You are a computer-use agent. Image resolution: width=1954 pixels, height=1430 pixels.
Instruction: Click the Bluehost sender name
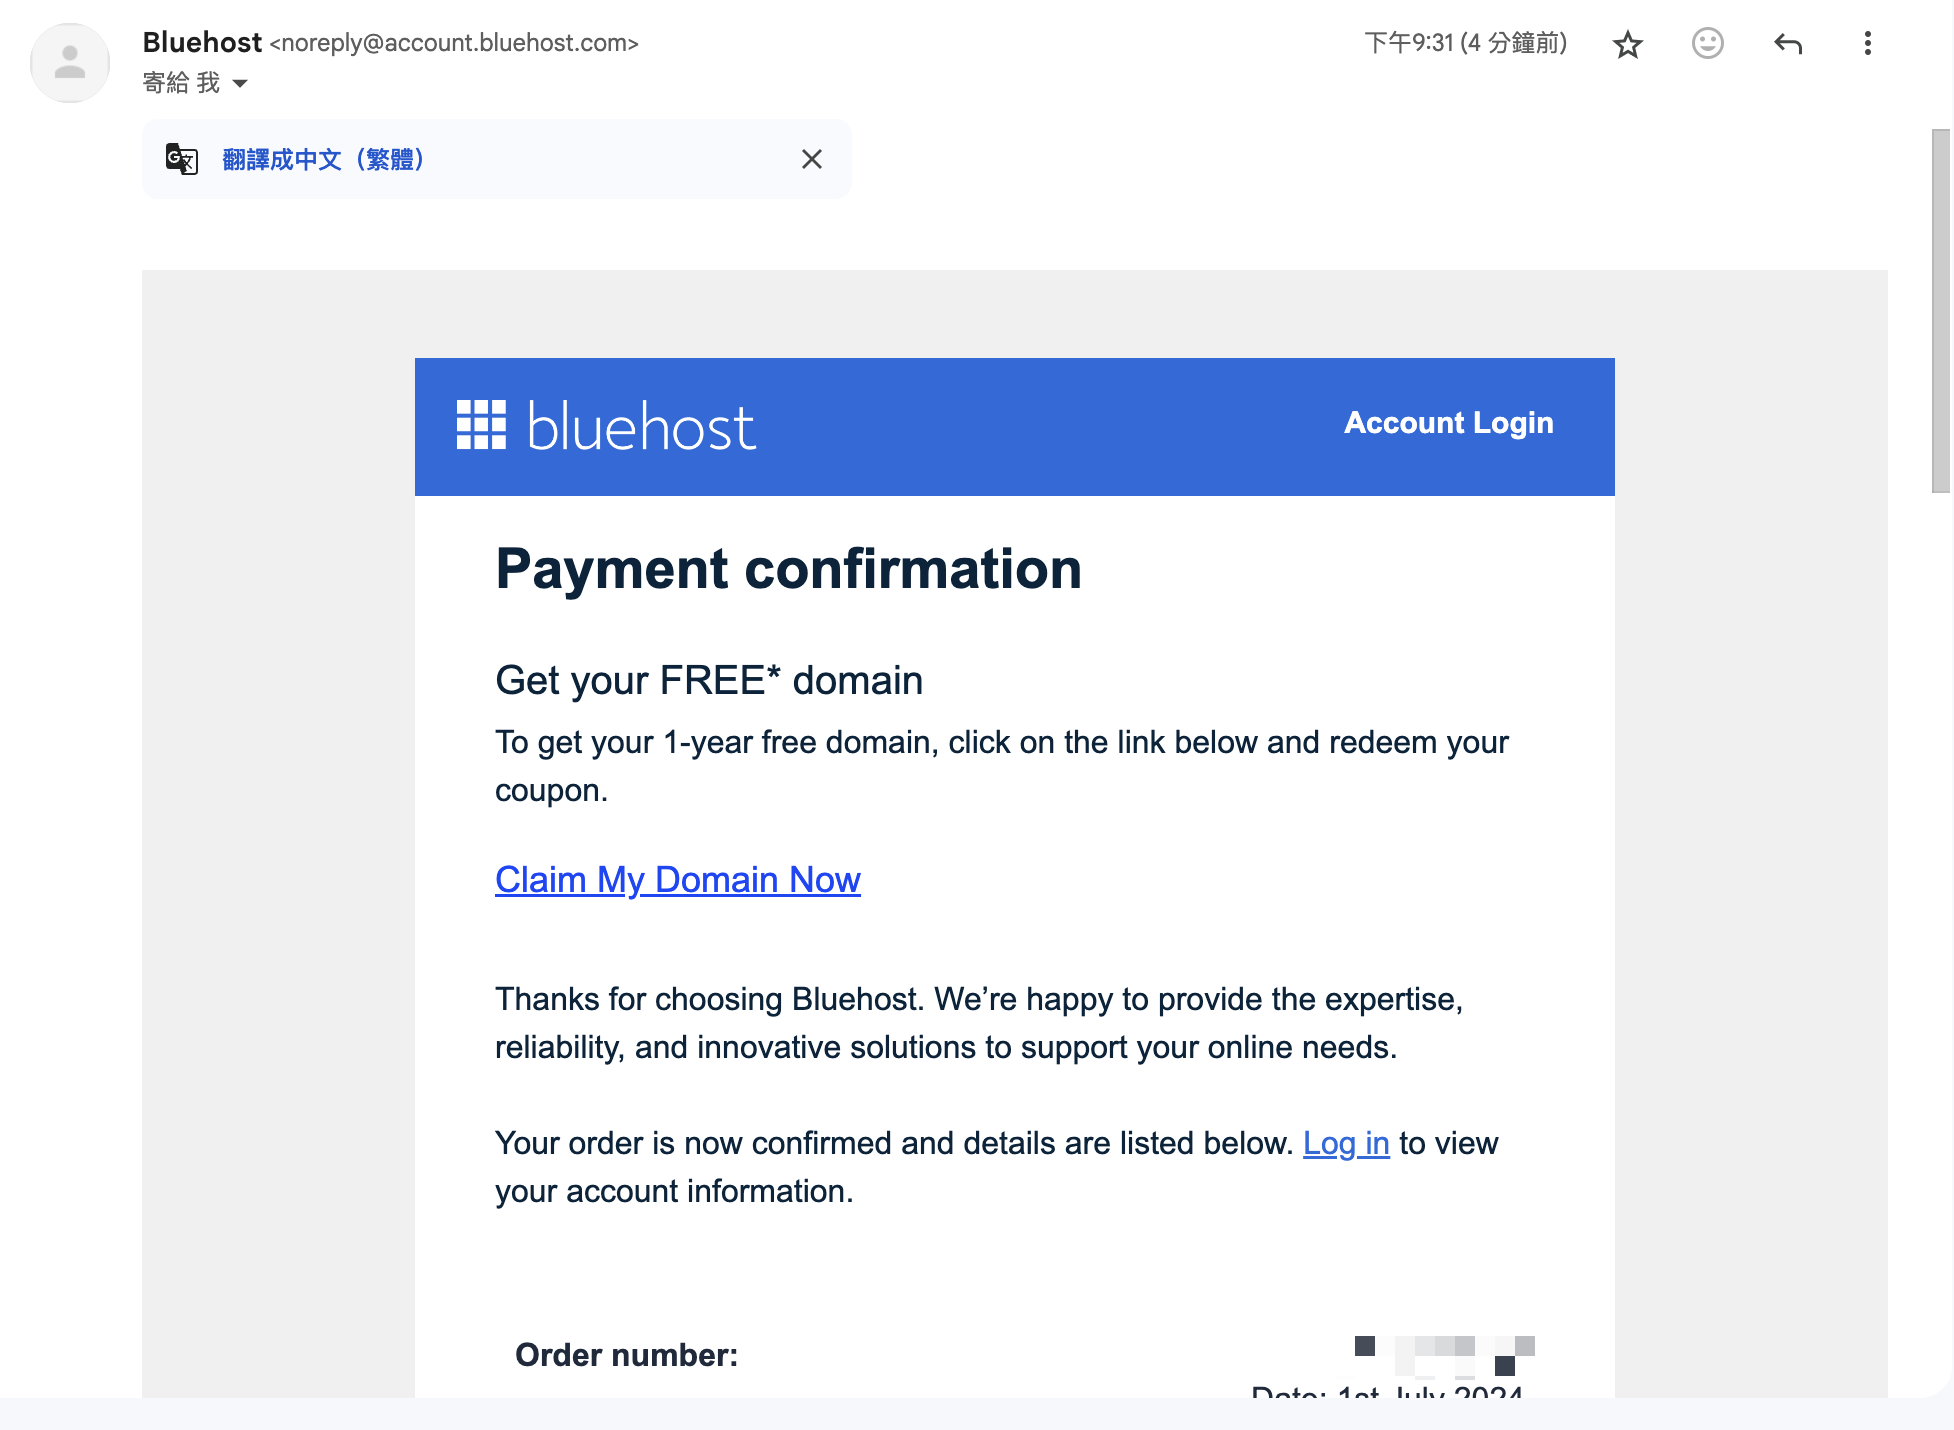(202, 42)
